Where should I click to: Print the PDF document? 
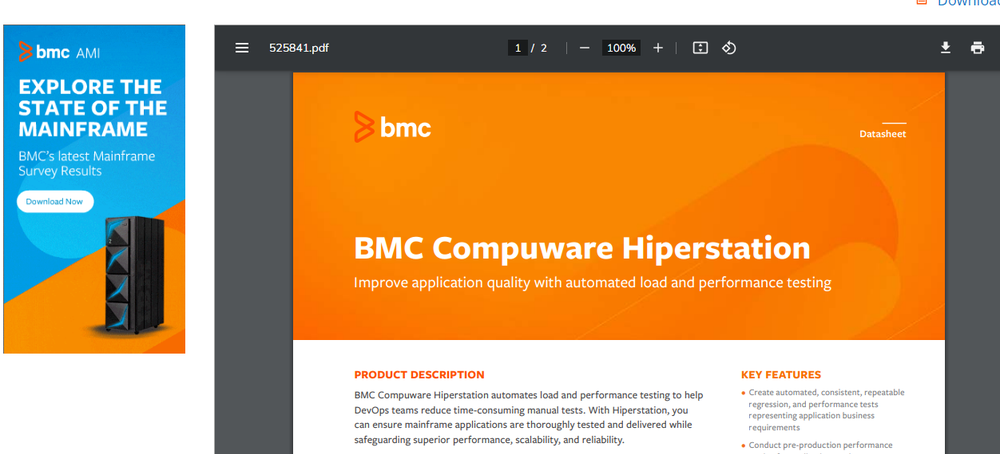pyautogui.click(x=977, y=48)
